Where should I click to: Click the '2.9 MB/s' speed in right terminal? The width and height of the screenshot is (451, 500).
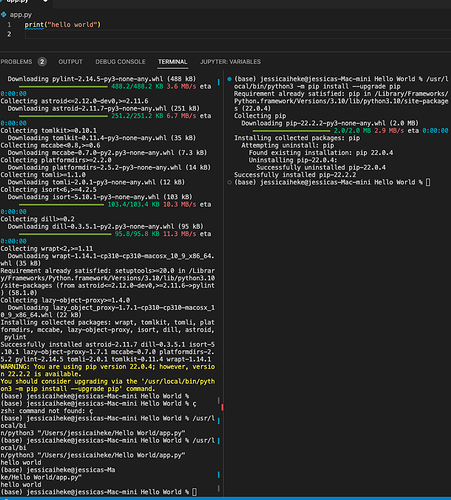point(389,131)
